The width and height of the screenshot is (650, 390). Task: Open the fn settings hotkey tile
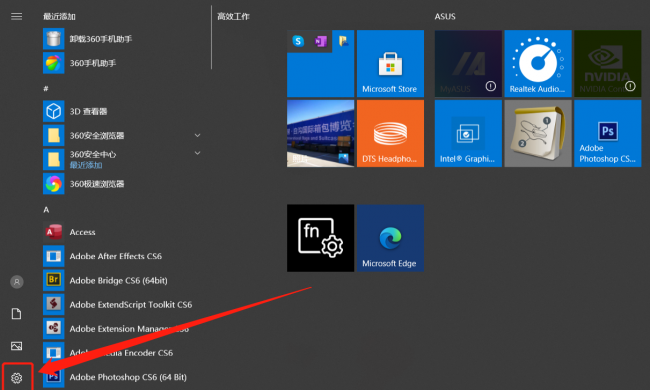(x=320, y=238)
